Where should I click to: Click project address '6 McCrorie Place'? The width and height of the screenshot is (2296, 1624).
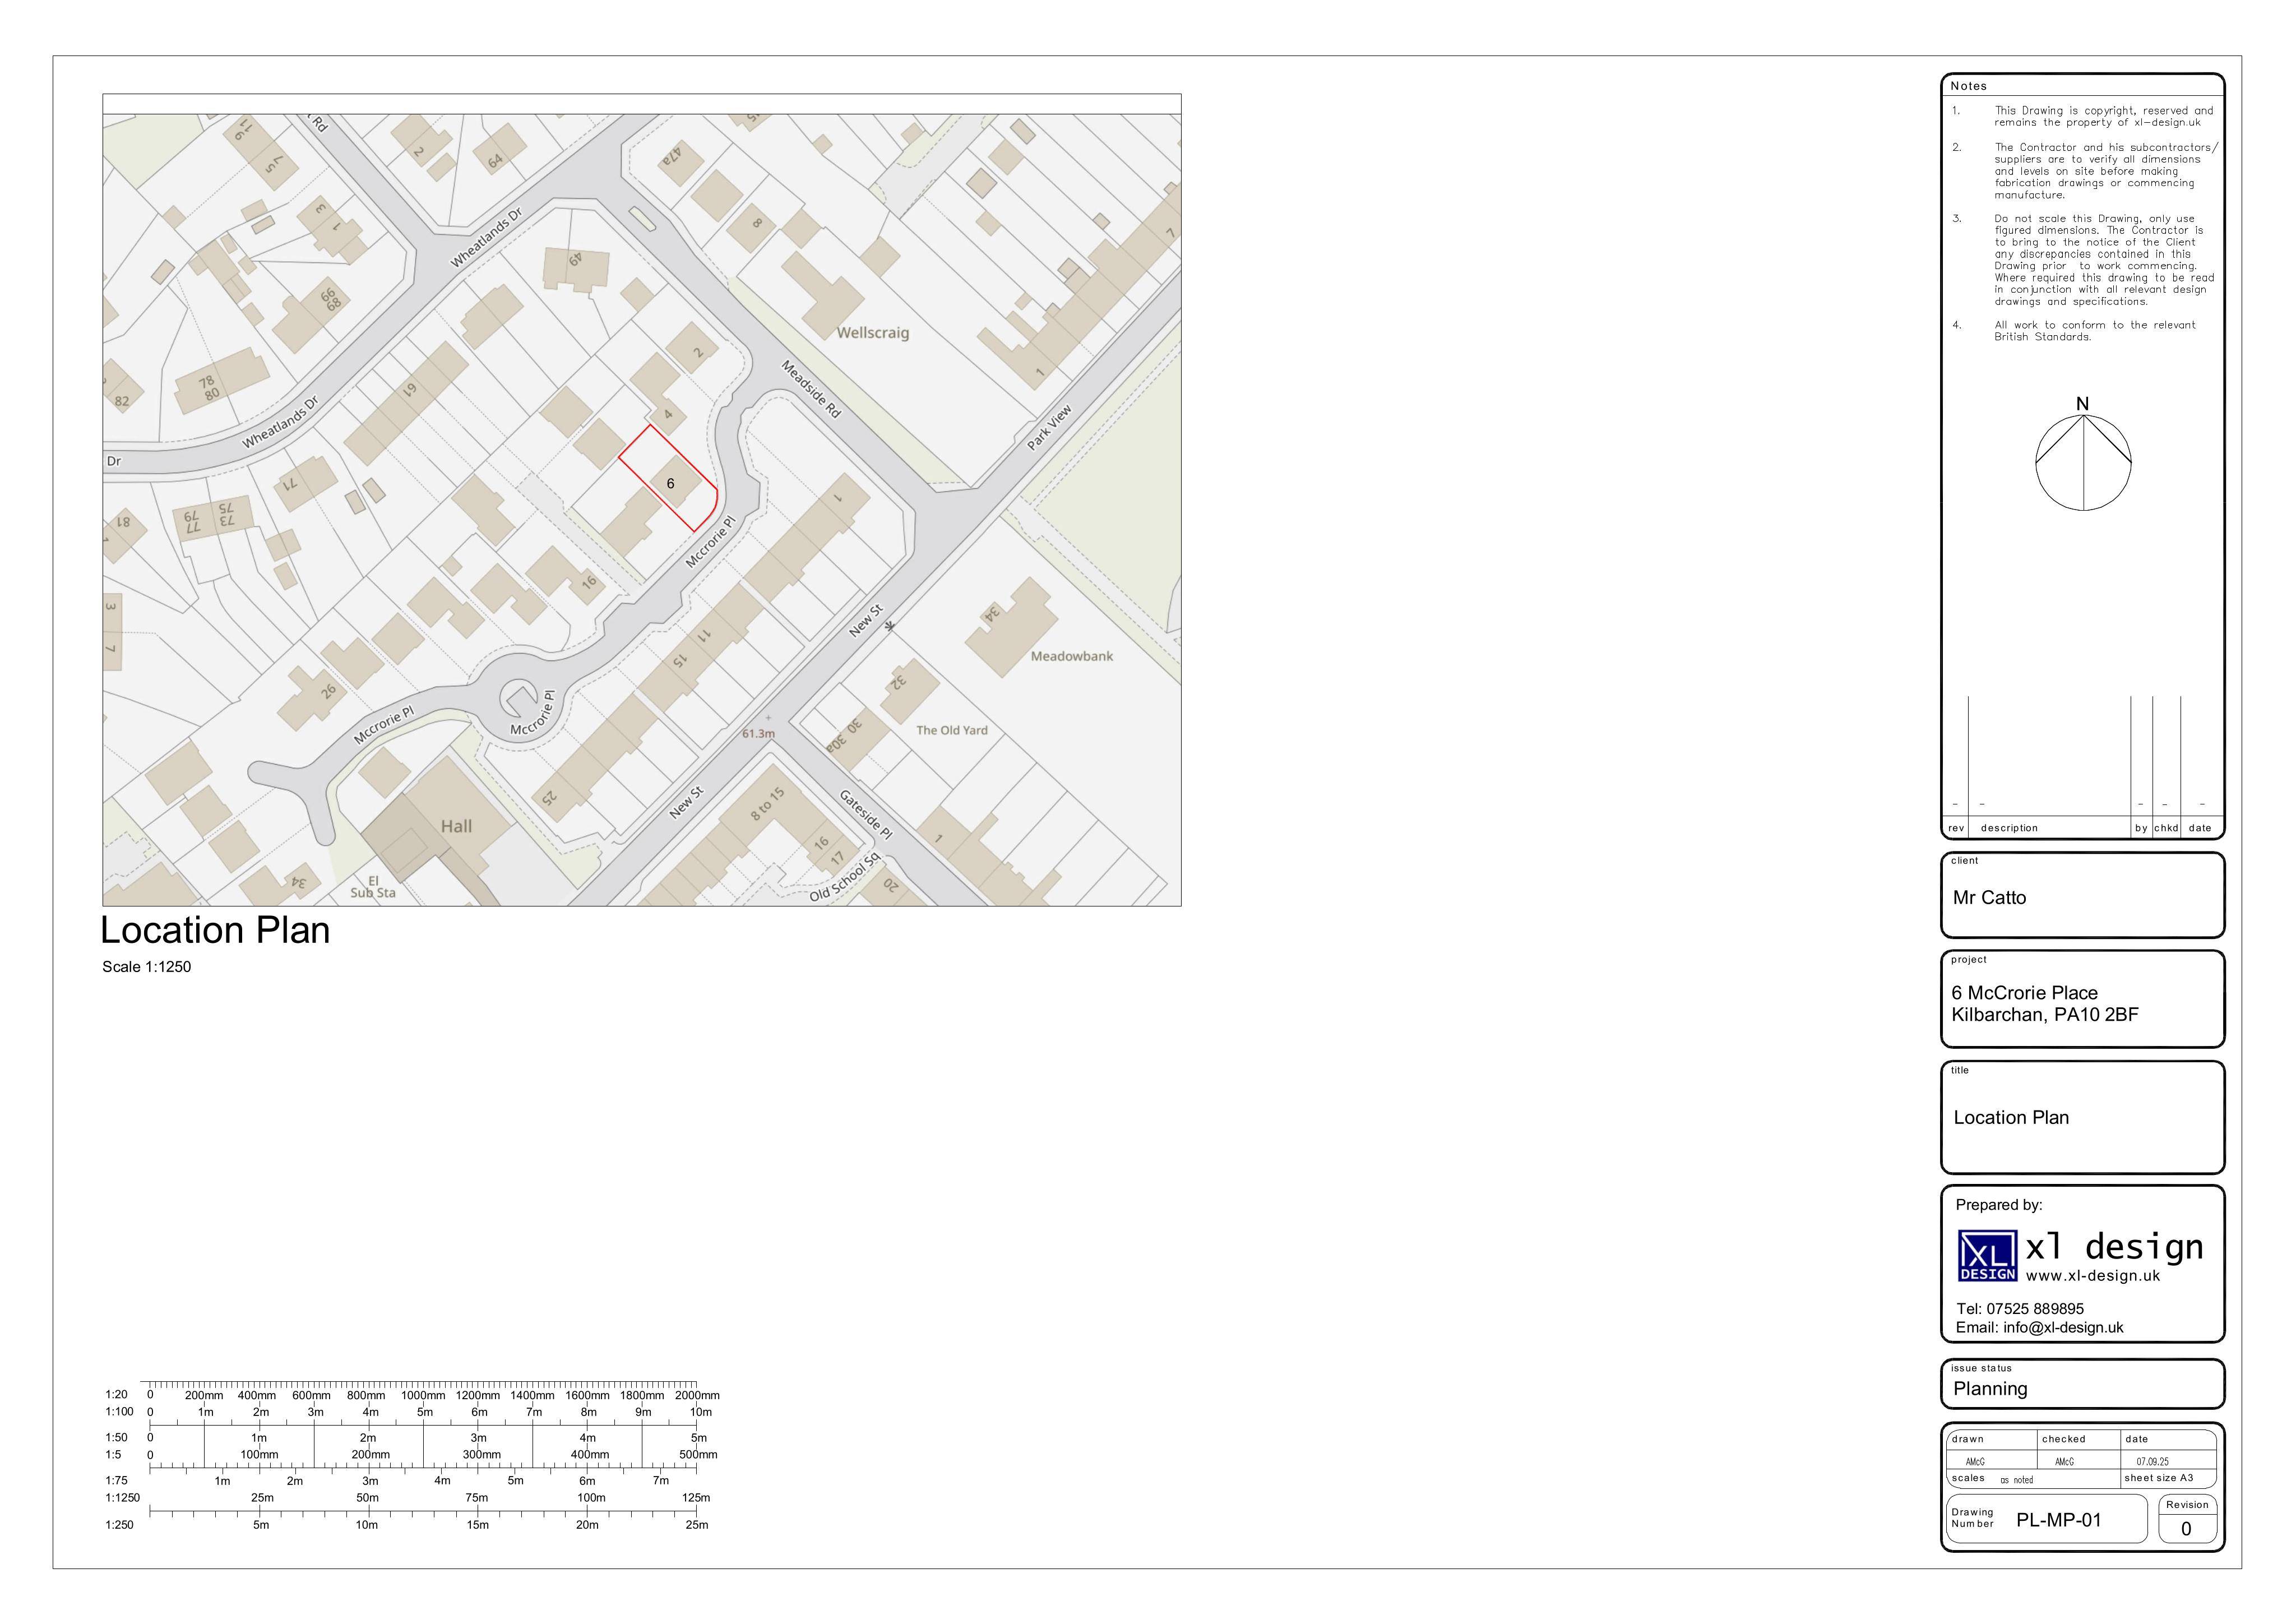pyautogui.click(x=2024, y=993)
